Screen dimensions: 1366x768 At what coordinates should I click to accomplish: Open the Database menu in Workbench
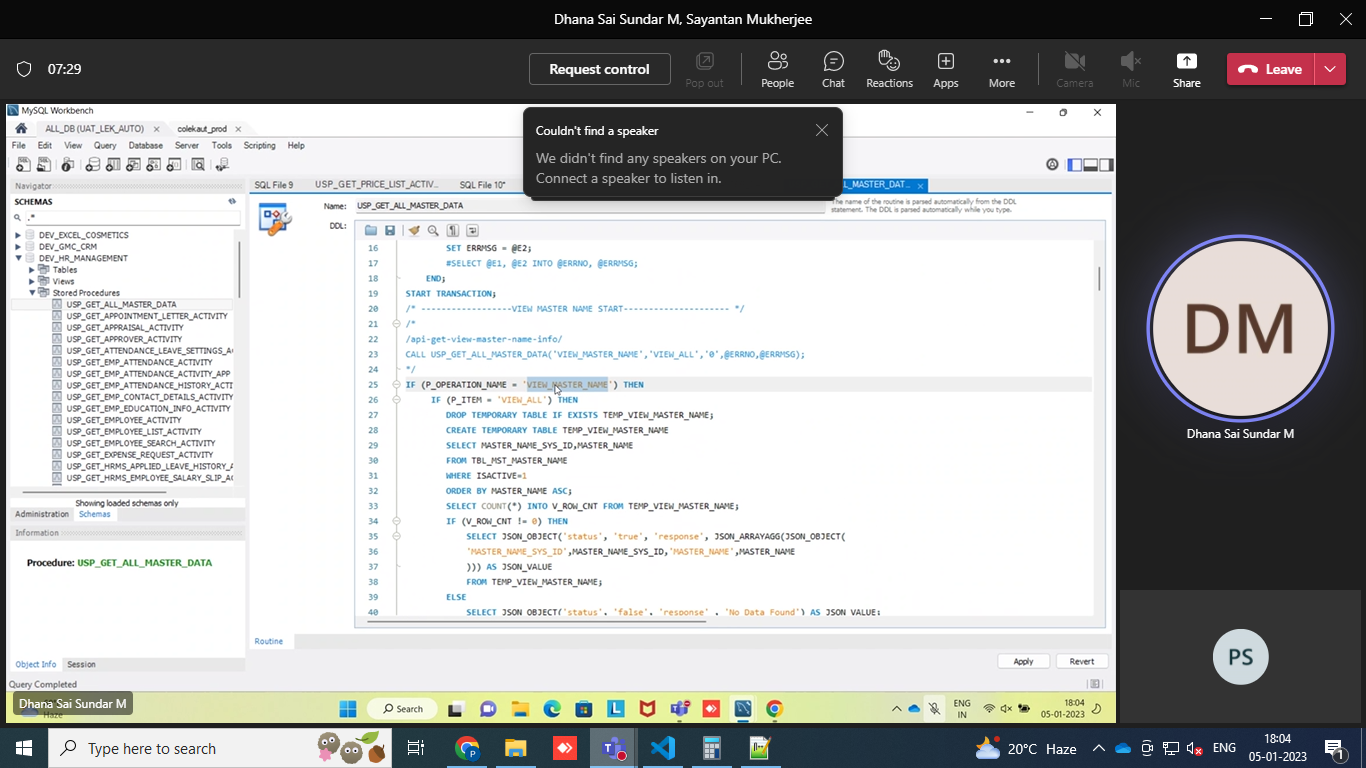tap(146, 146)
